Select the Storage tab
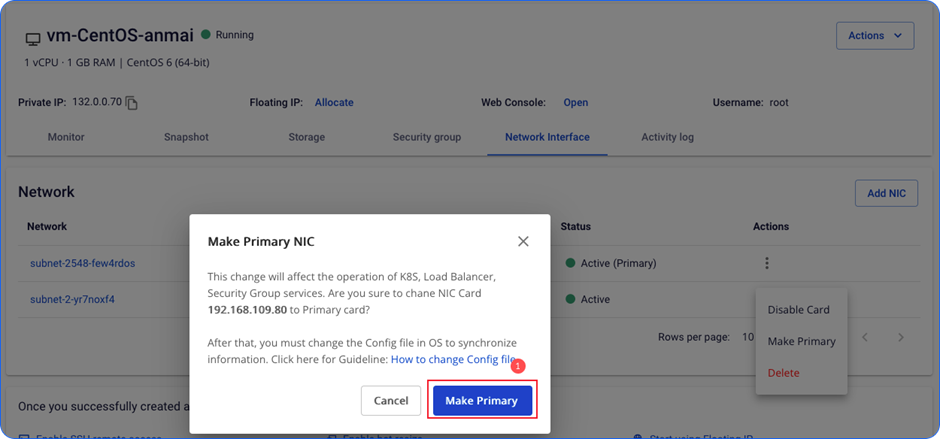This screenshot has width=940, height=439. 306,137
